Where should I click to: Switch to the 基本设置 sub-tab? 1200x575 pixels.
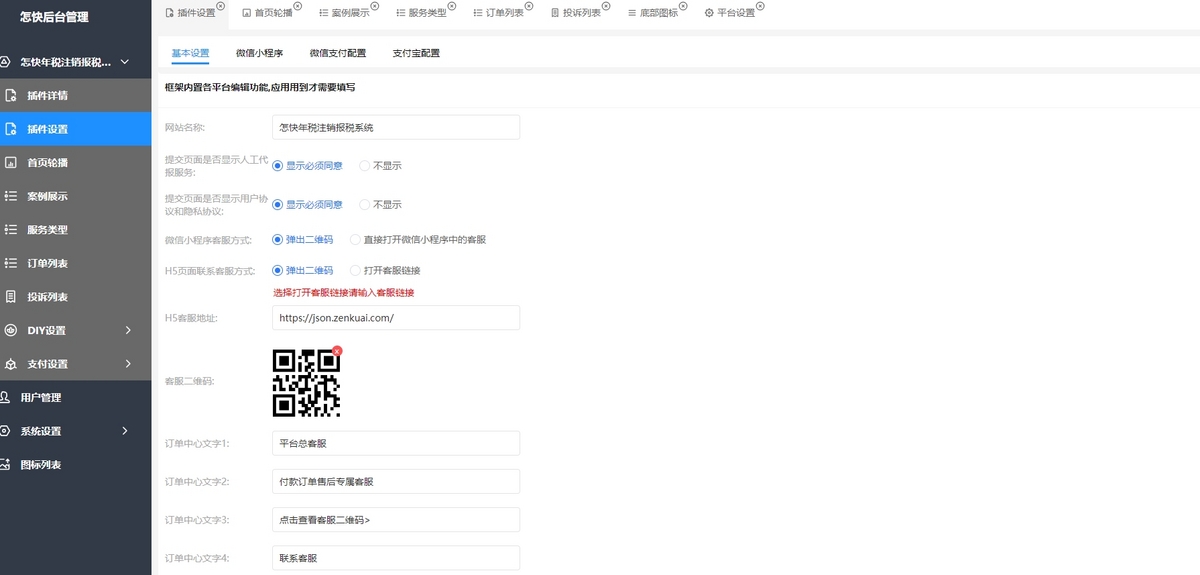click(190, 53)
